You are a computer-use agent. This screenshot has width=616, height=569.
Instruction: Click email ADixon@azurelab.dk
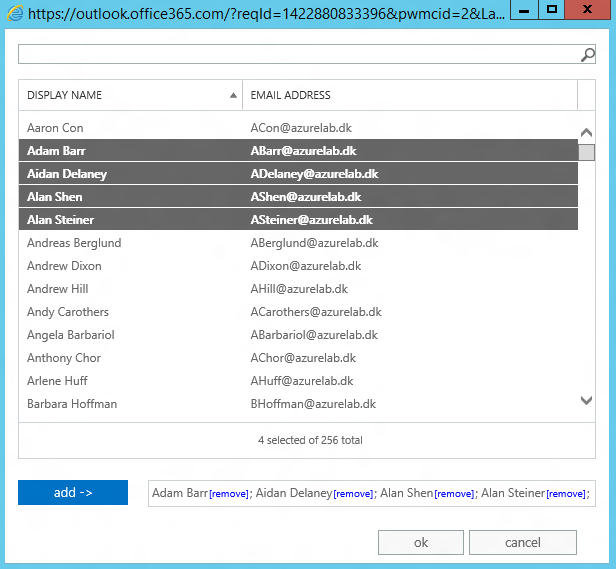(306, 266)
